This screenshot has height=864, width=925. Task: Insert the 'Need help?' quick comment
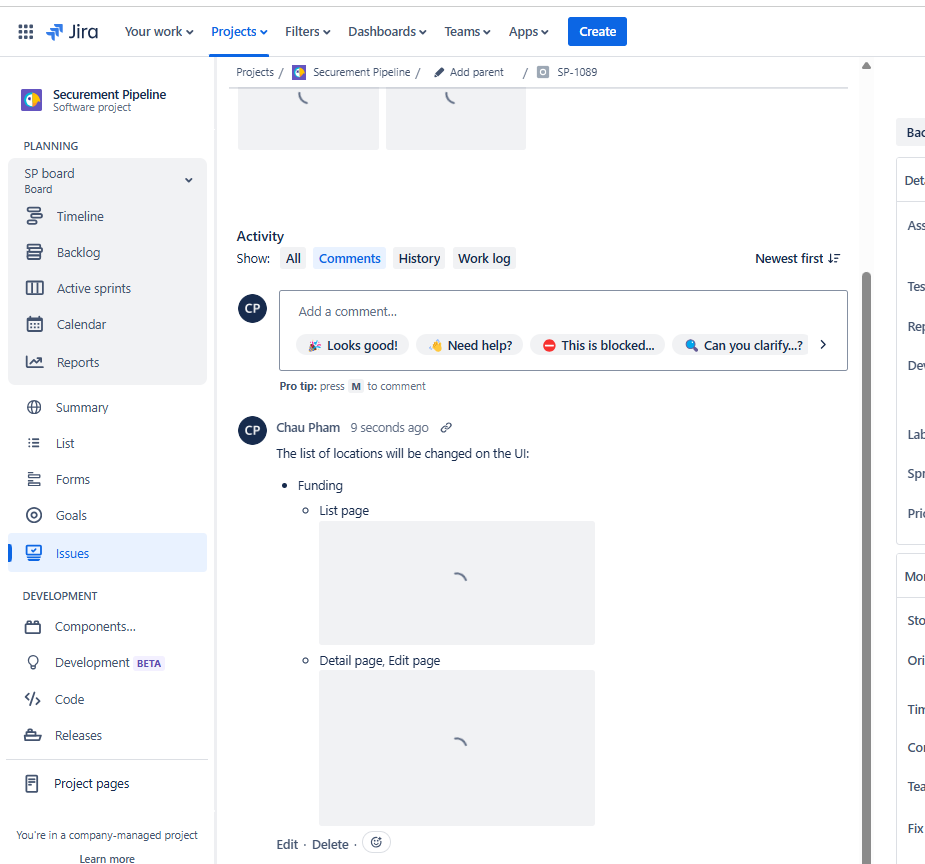[x=470, y=345]
